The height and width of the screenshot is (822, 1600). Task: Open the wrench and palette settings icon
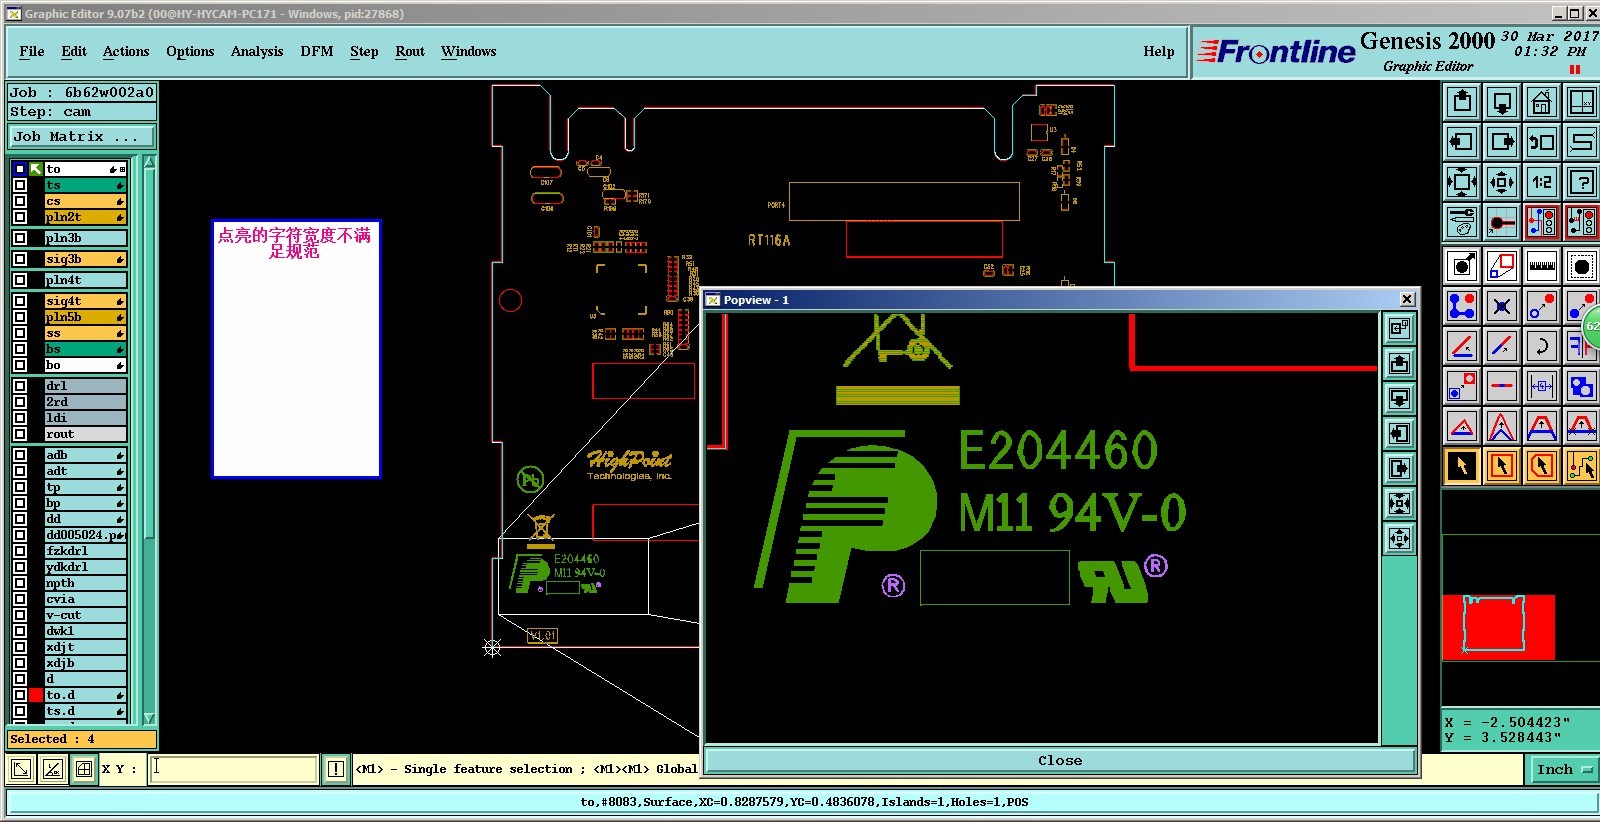click(1462, 222)
